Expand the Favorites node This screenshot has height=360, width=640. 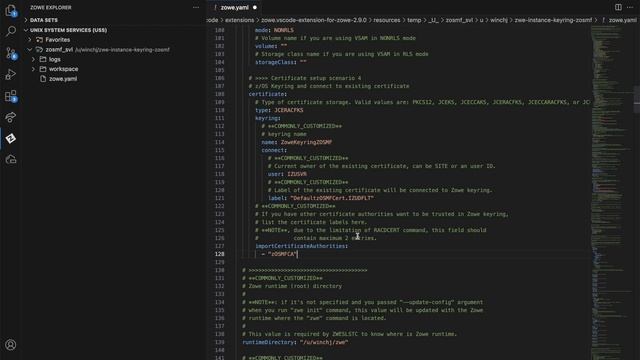point(30,40)
